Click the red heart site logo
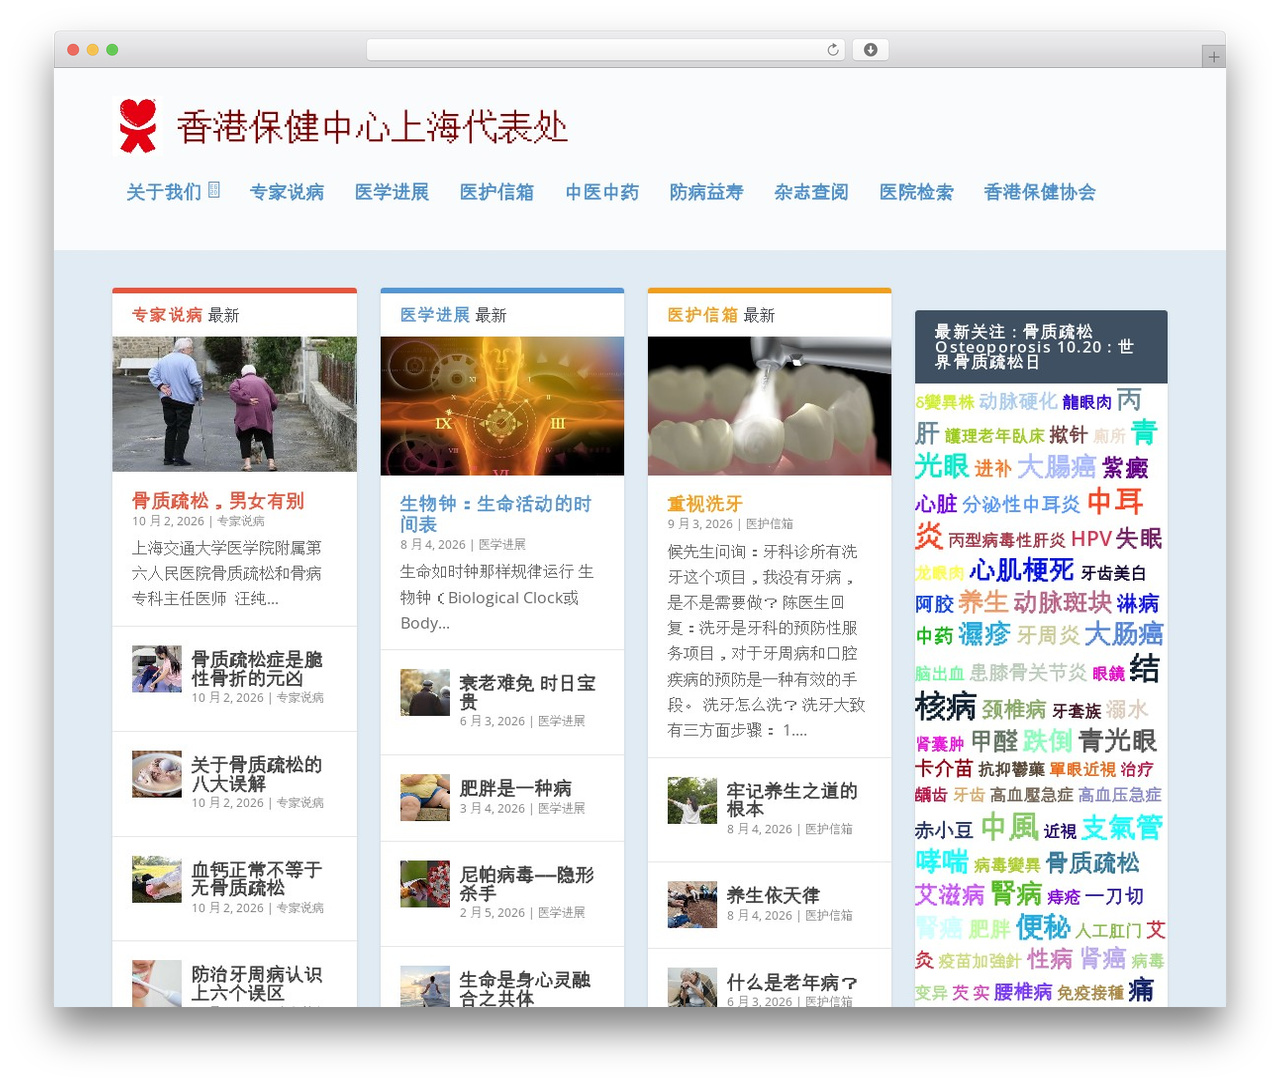The image size is (1280, 1084). pos(138,126)
